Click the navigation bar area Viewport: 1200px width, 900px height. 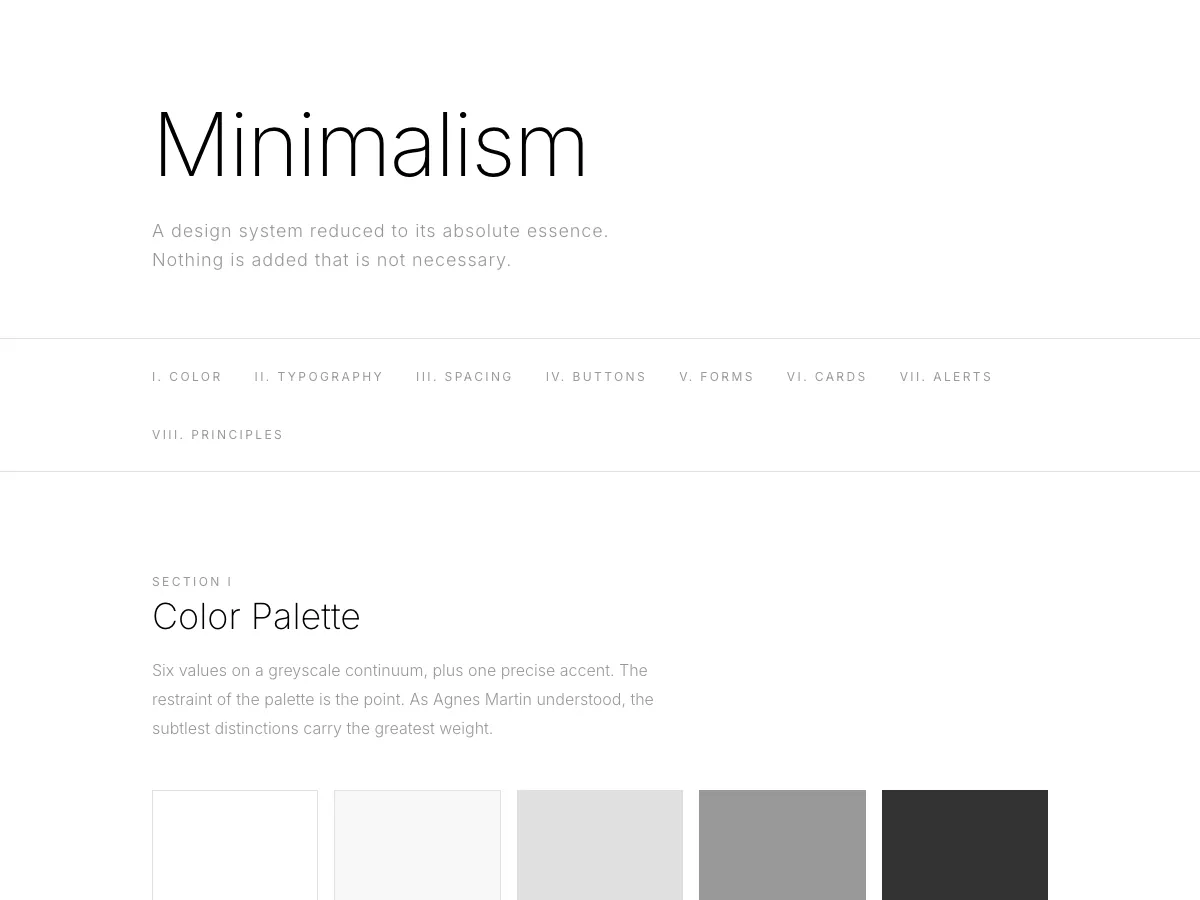tap(600, 404)
